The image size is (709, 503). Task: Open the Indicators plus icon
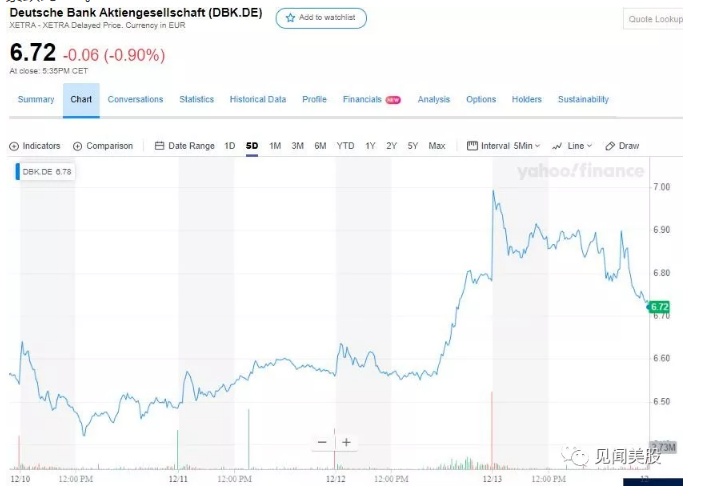tap(14, 146)
